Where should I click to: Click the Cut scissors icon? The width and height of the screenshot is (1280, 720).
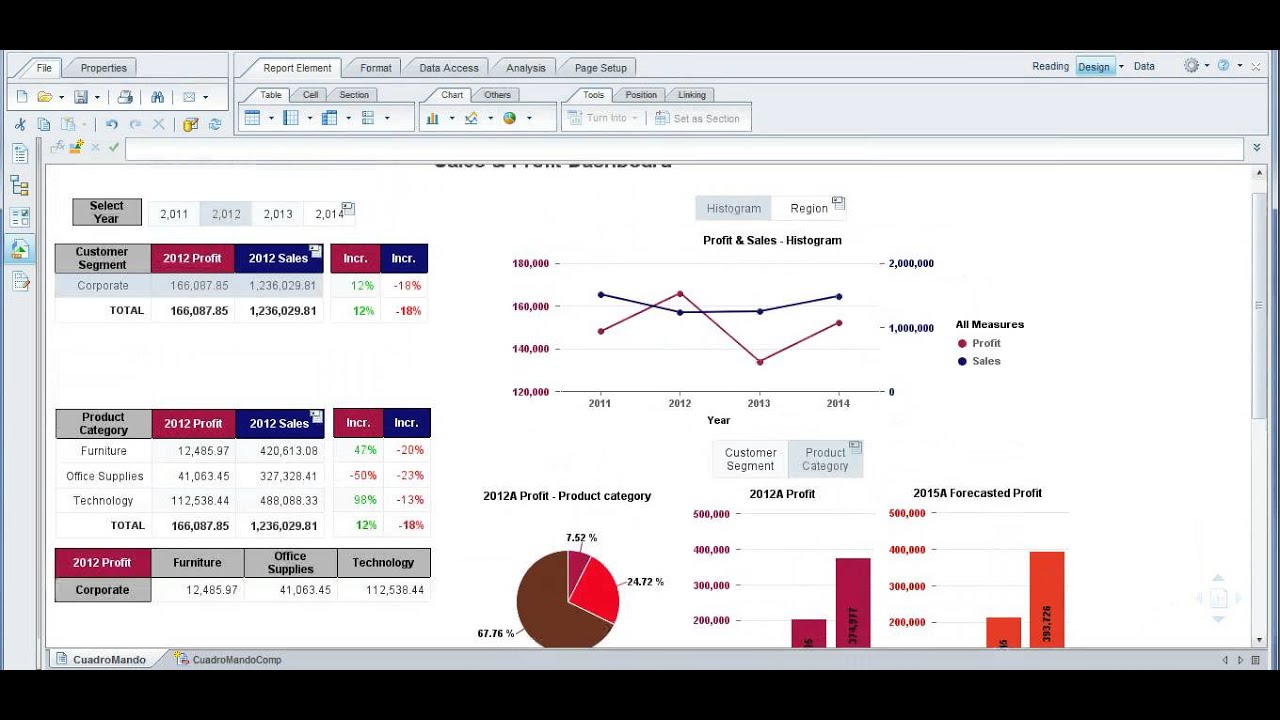pyautogui.click(x=19, y=124)
